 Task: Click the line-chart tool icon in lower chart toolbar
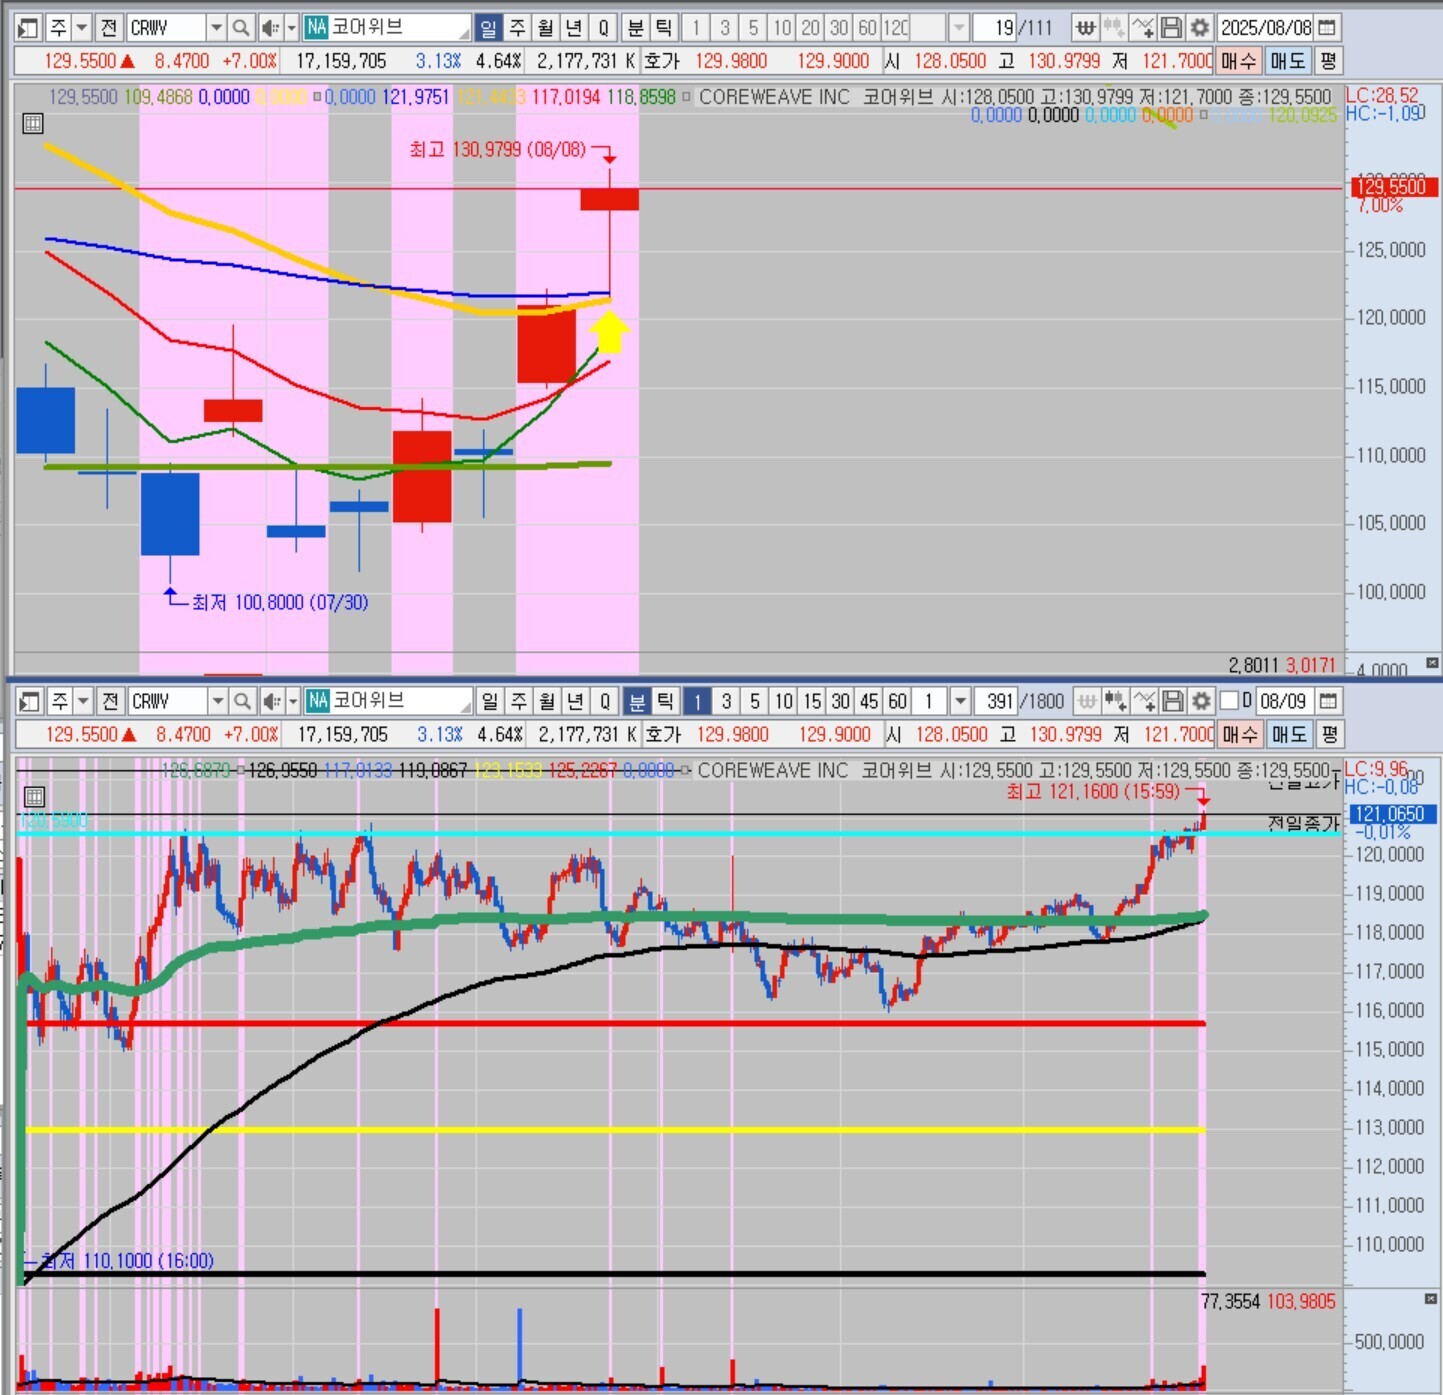coord(1145,701)
